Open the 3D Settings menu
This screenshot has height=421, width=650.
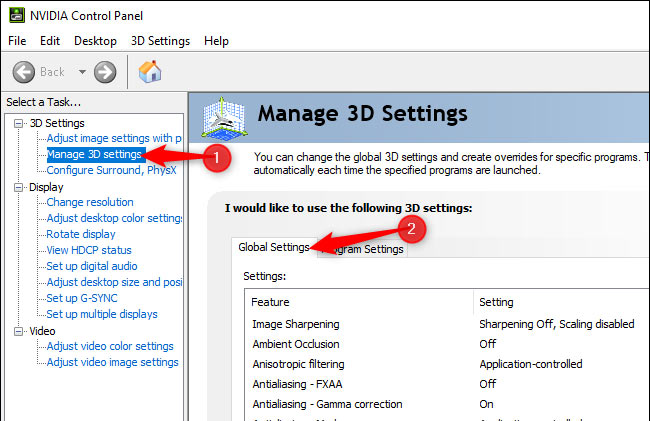click(x=160, y=41)
